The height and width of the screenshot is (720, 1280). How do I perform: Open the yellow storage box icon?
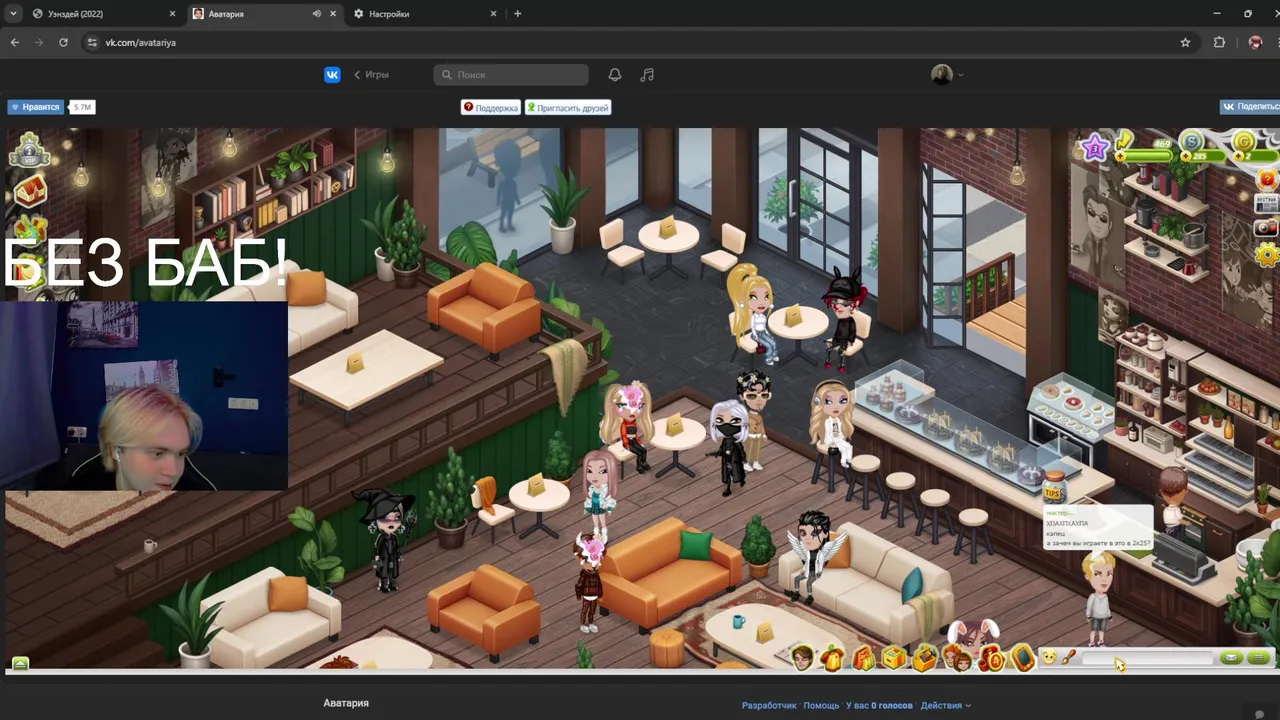894,657
